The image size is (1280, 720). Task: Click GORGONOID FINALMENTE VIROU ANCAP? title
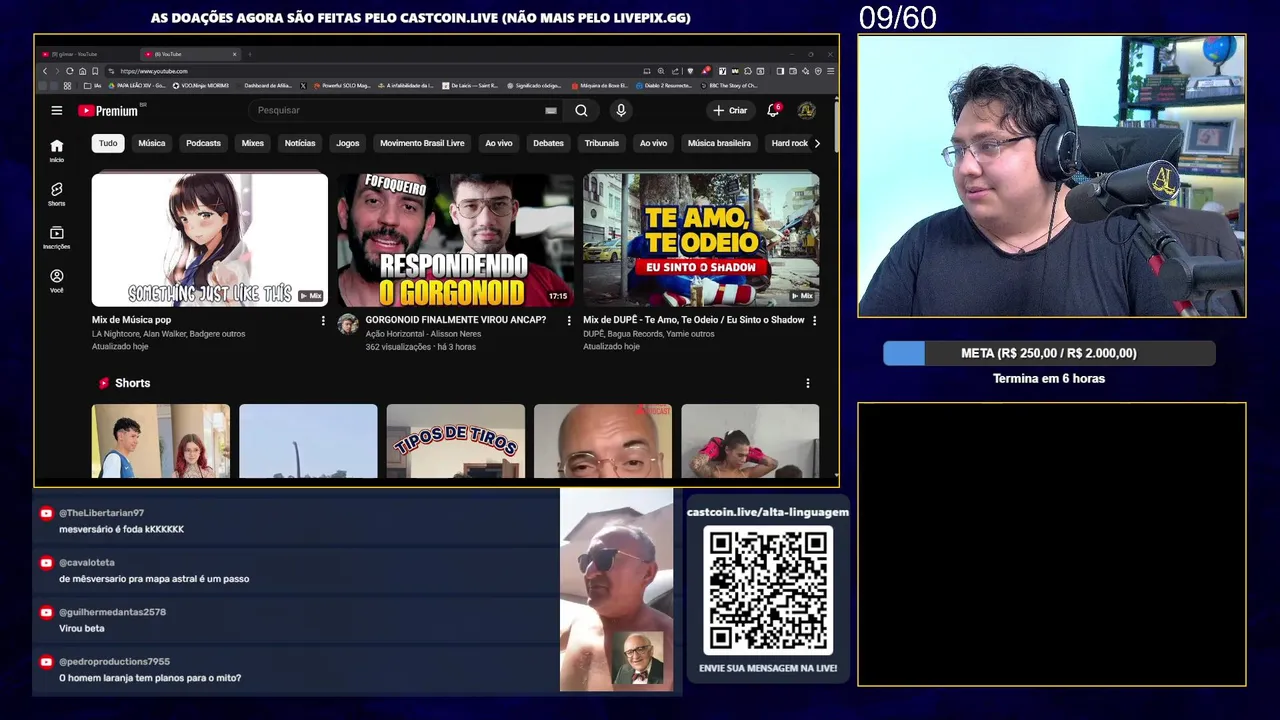456,320
